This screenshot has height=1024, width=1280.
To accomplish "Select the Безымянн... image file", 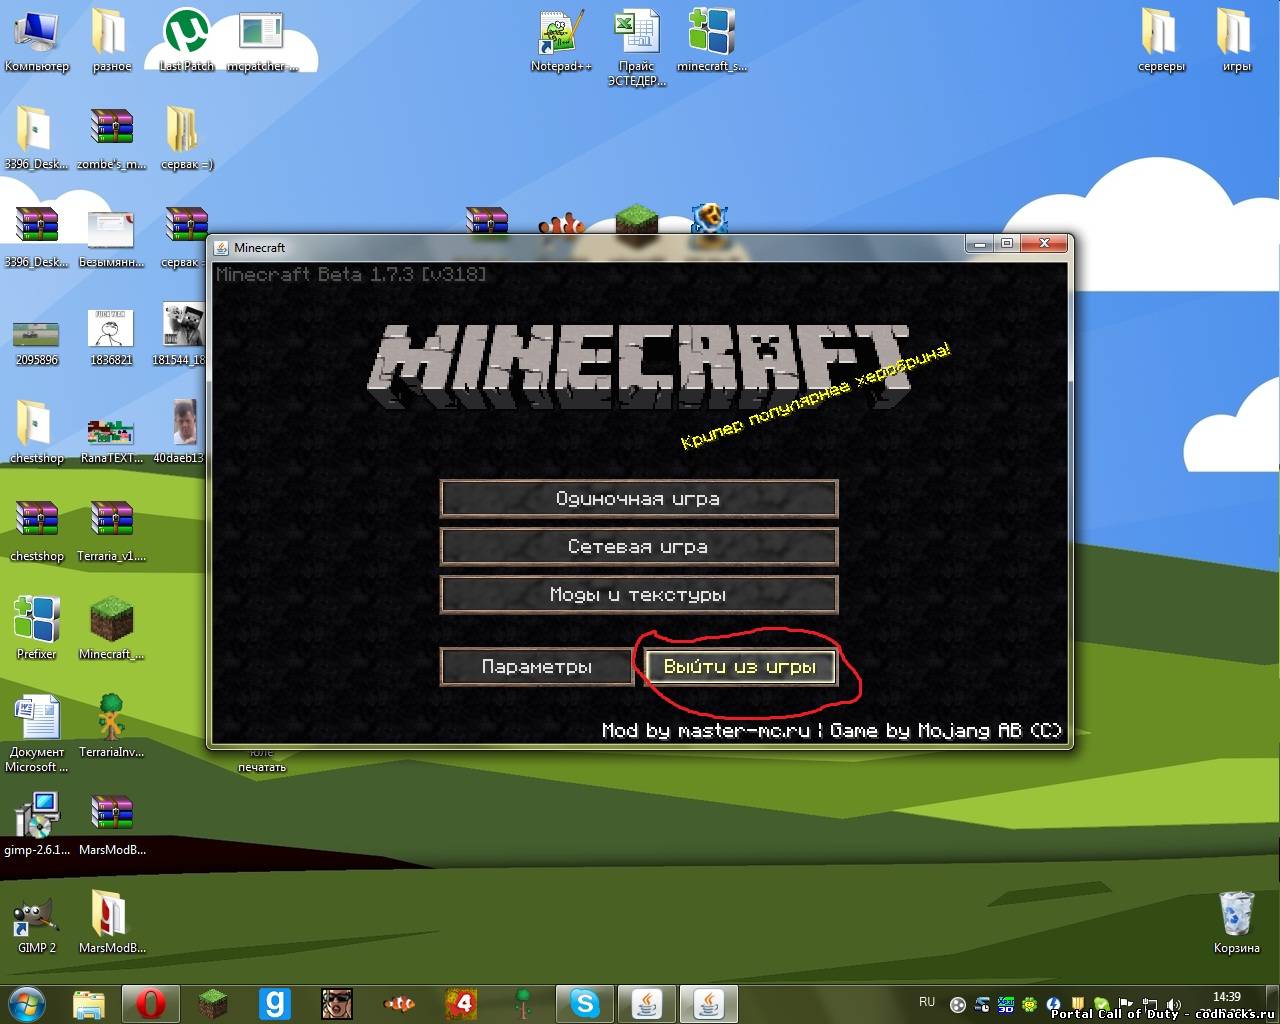I will click(x=112, y=236).
